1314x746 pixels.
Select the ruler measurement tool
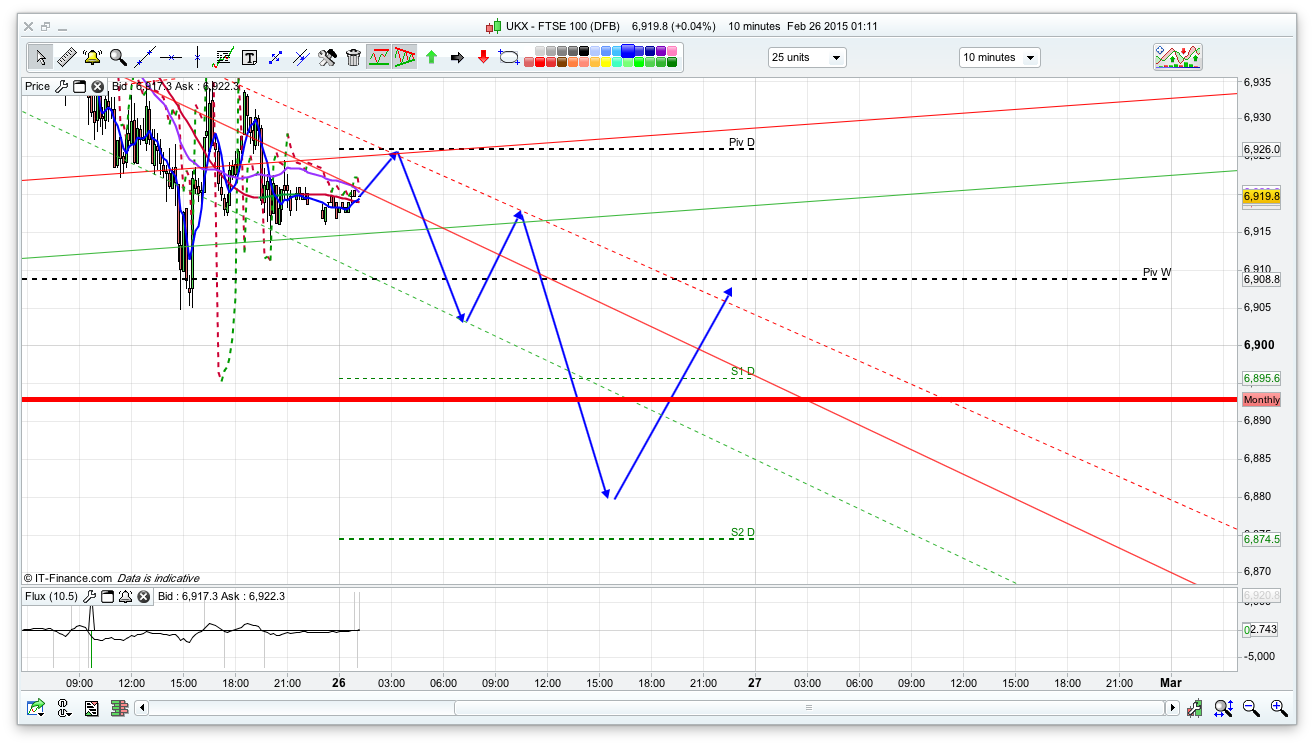coord(66,57)
